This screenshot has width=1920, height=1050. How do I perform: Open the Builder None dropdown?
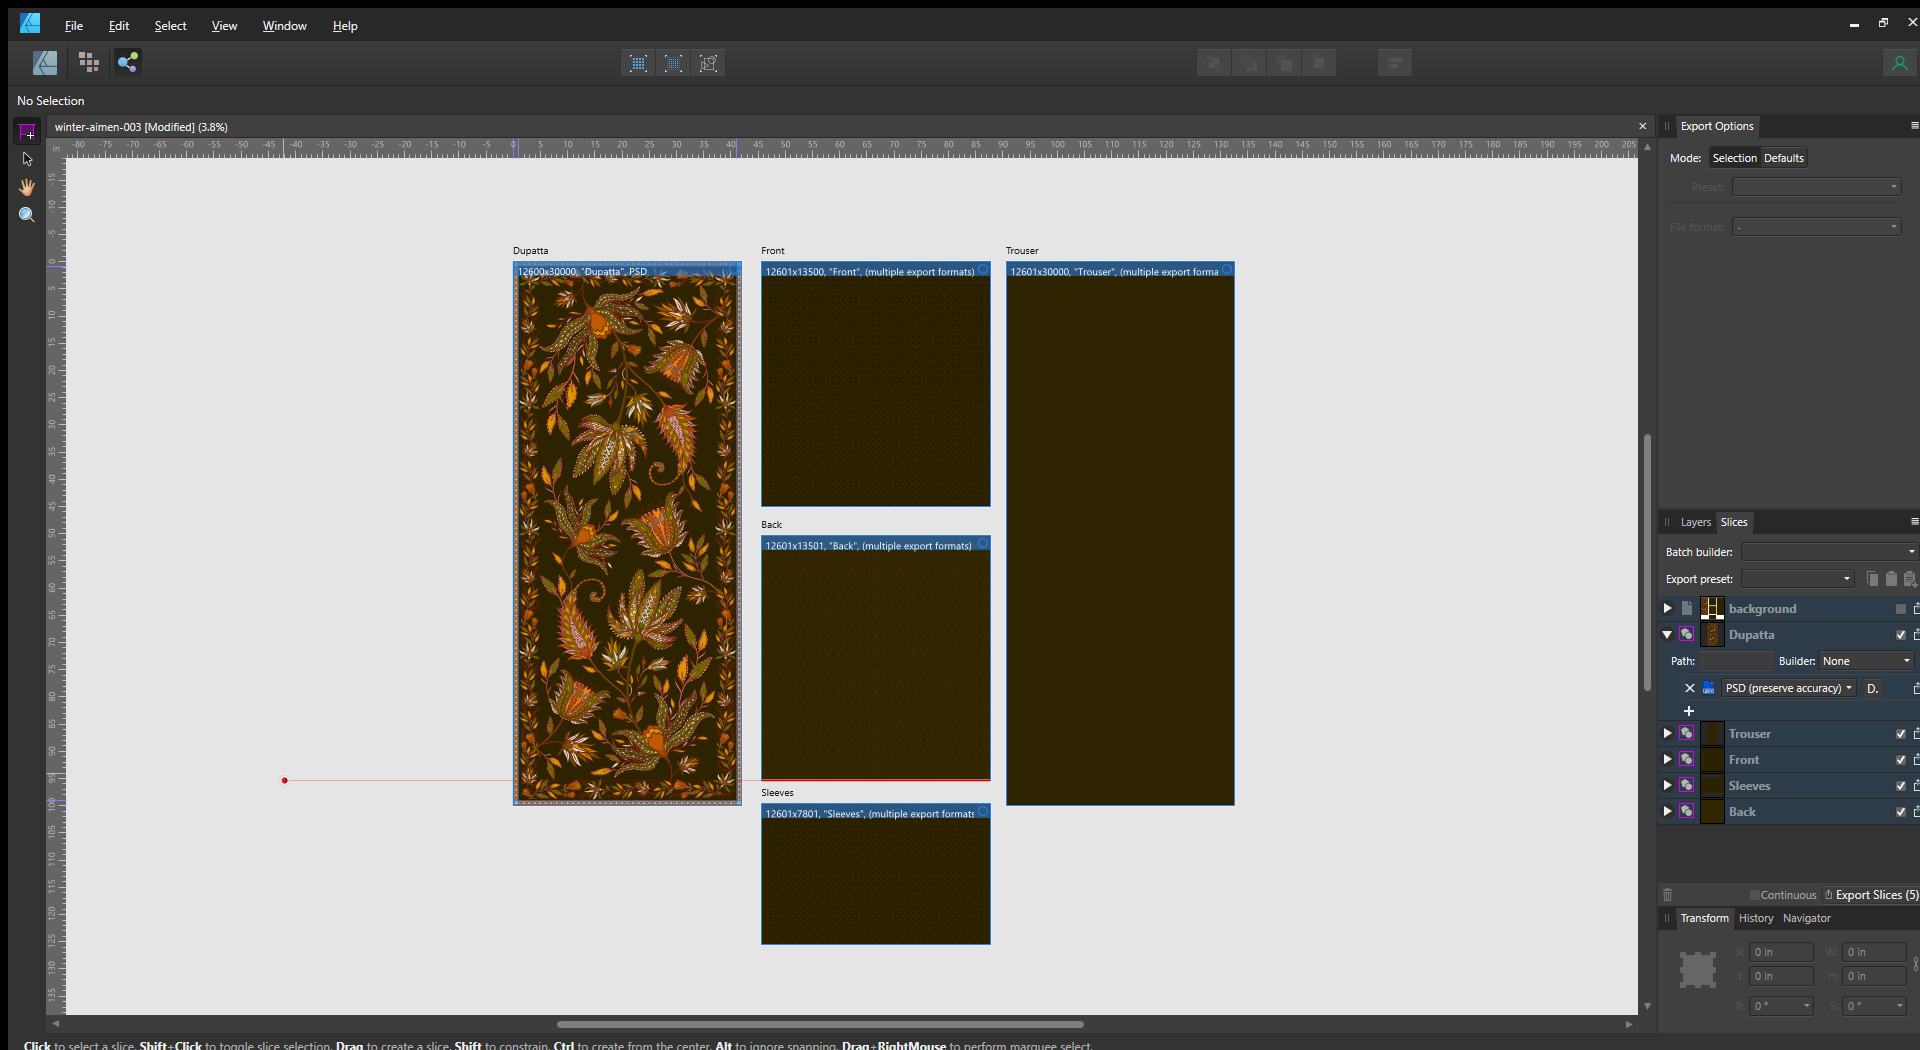[1865, 661]
